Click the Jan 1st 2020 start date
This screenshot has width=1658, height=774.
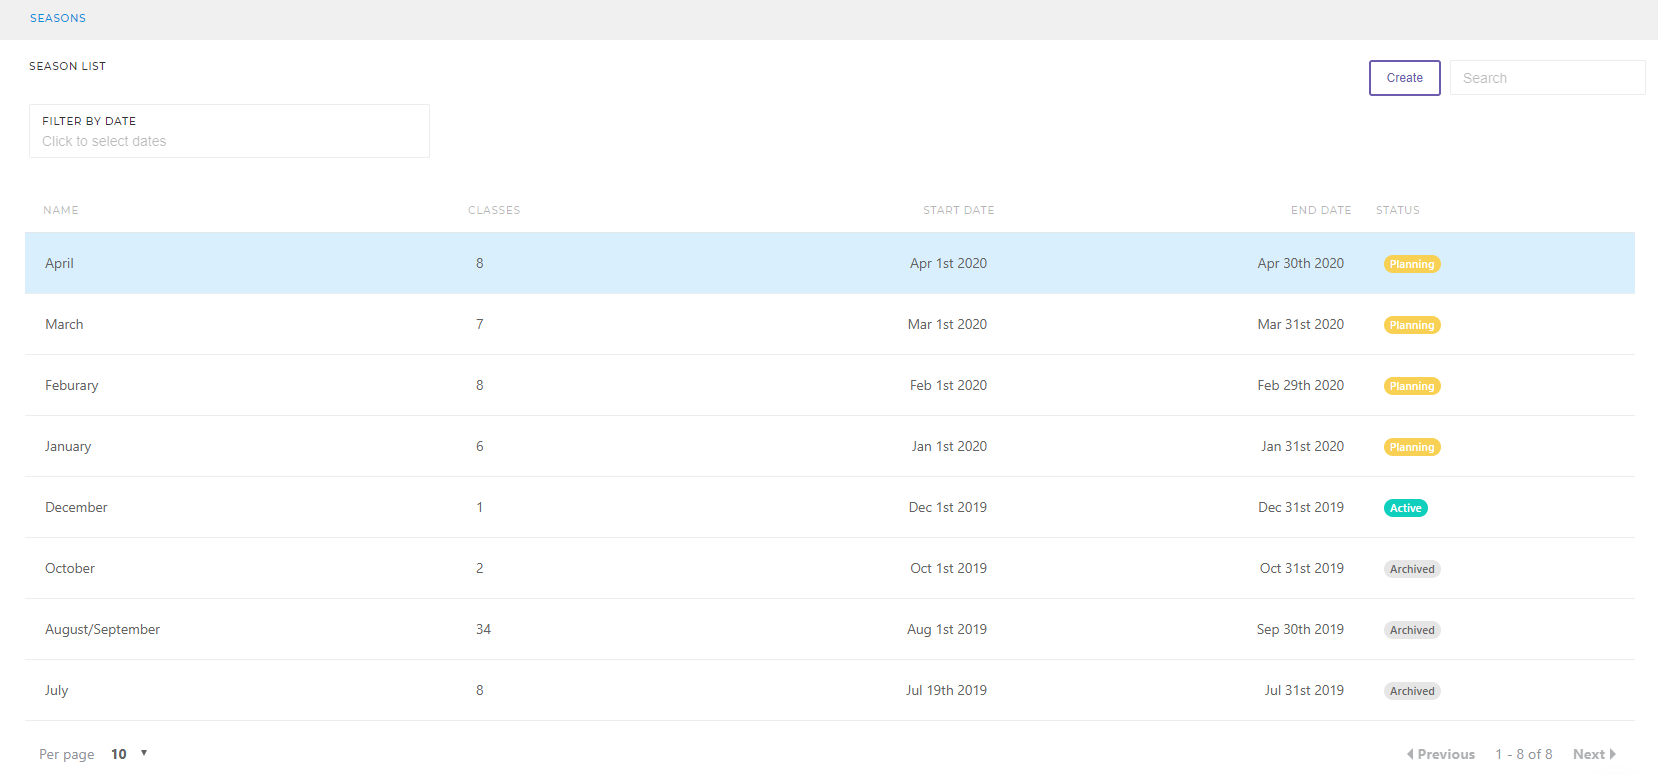pos(949,446)
